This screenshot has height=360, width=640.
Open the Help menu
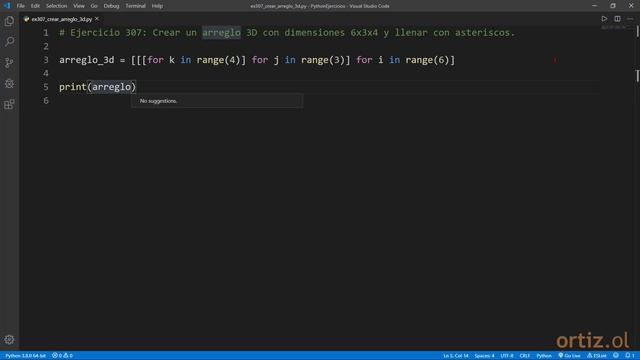click(x=157, y=6)
